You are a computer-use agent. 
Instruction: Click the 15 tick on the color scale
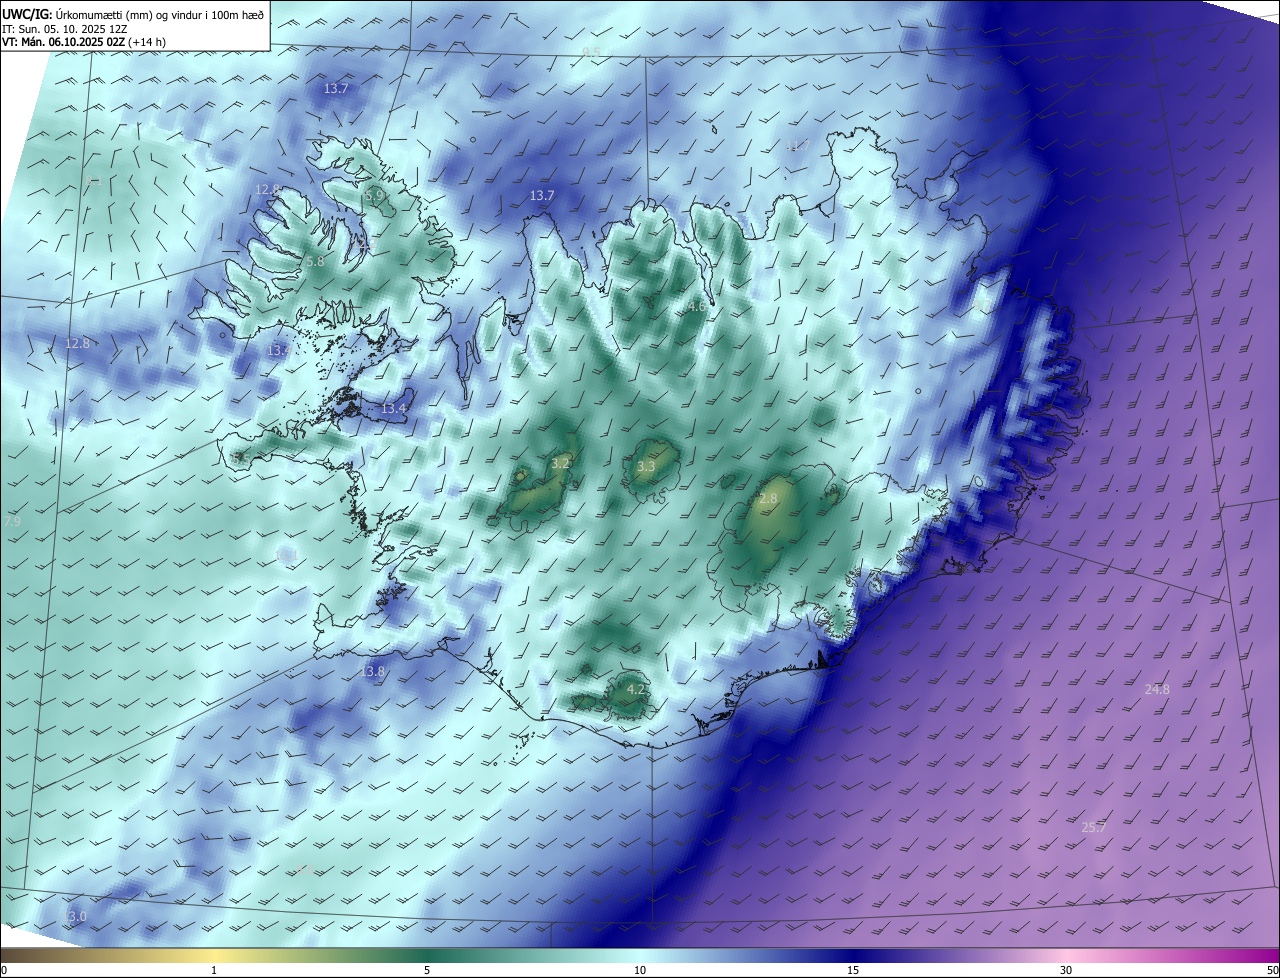(853, 971)
